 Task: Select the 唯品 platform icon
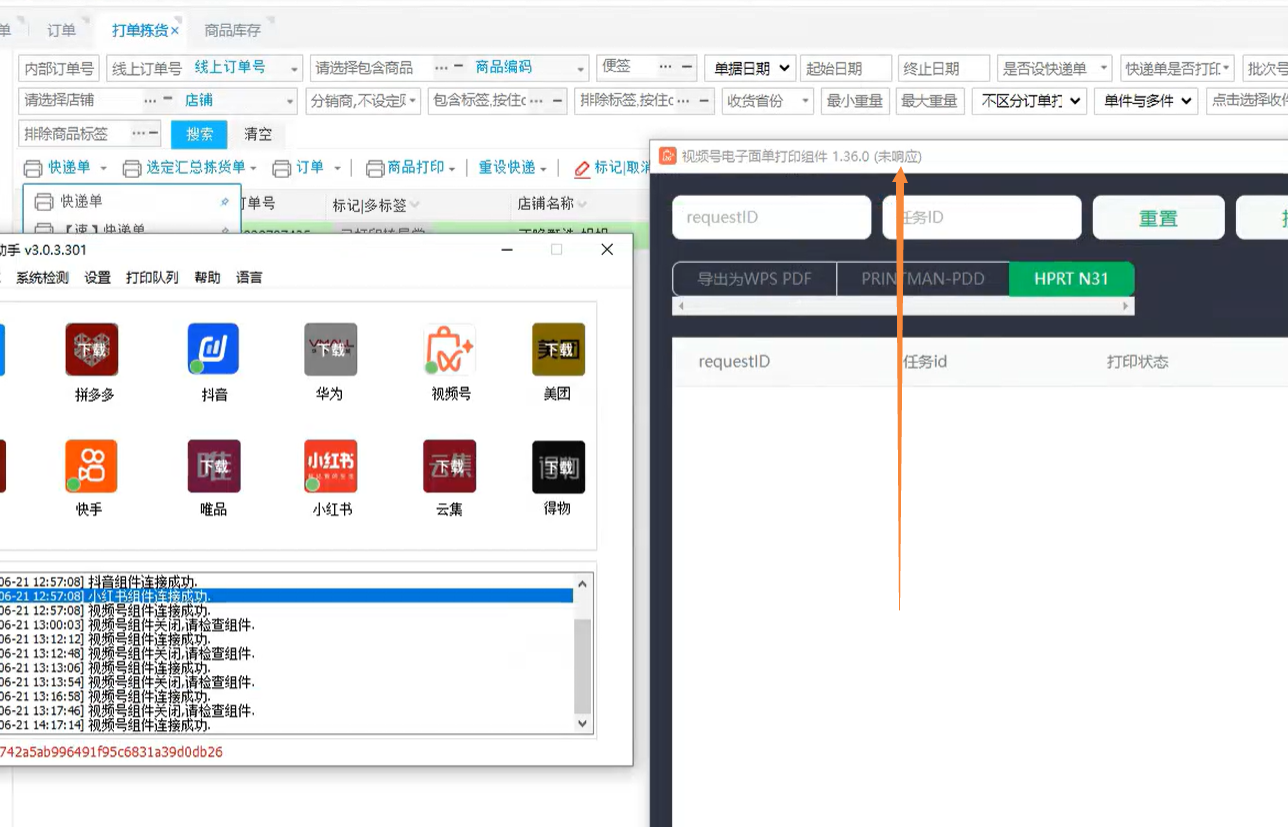pyautogui.click(x=214, y=466)
